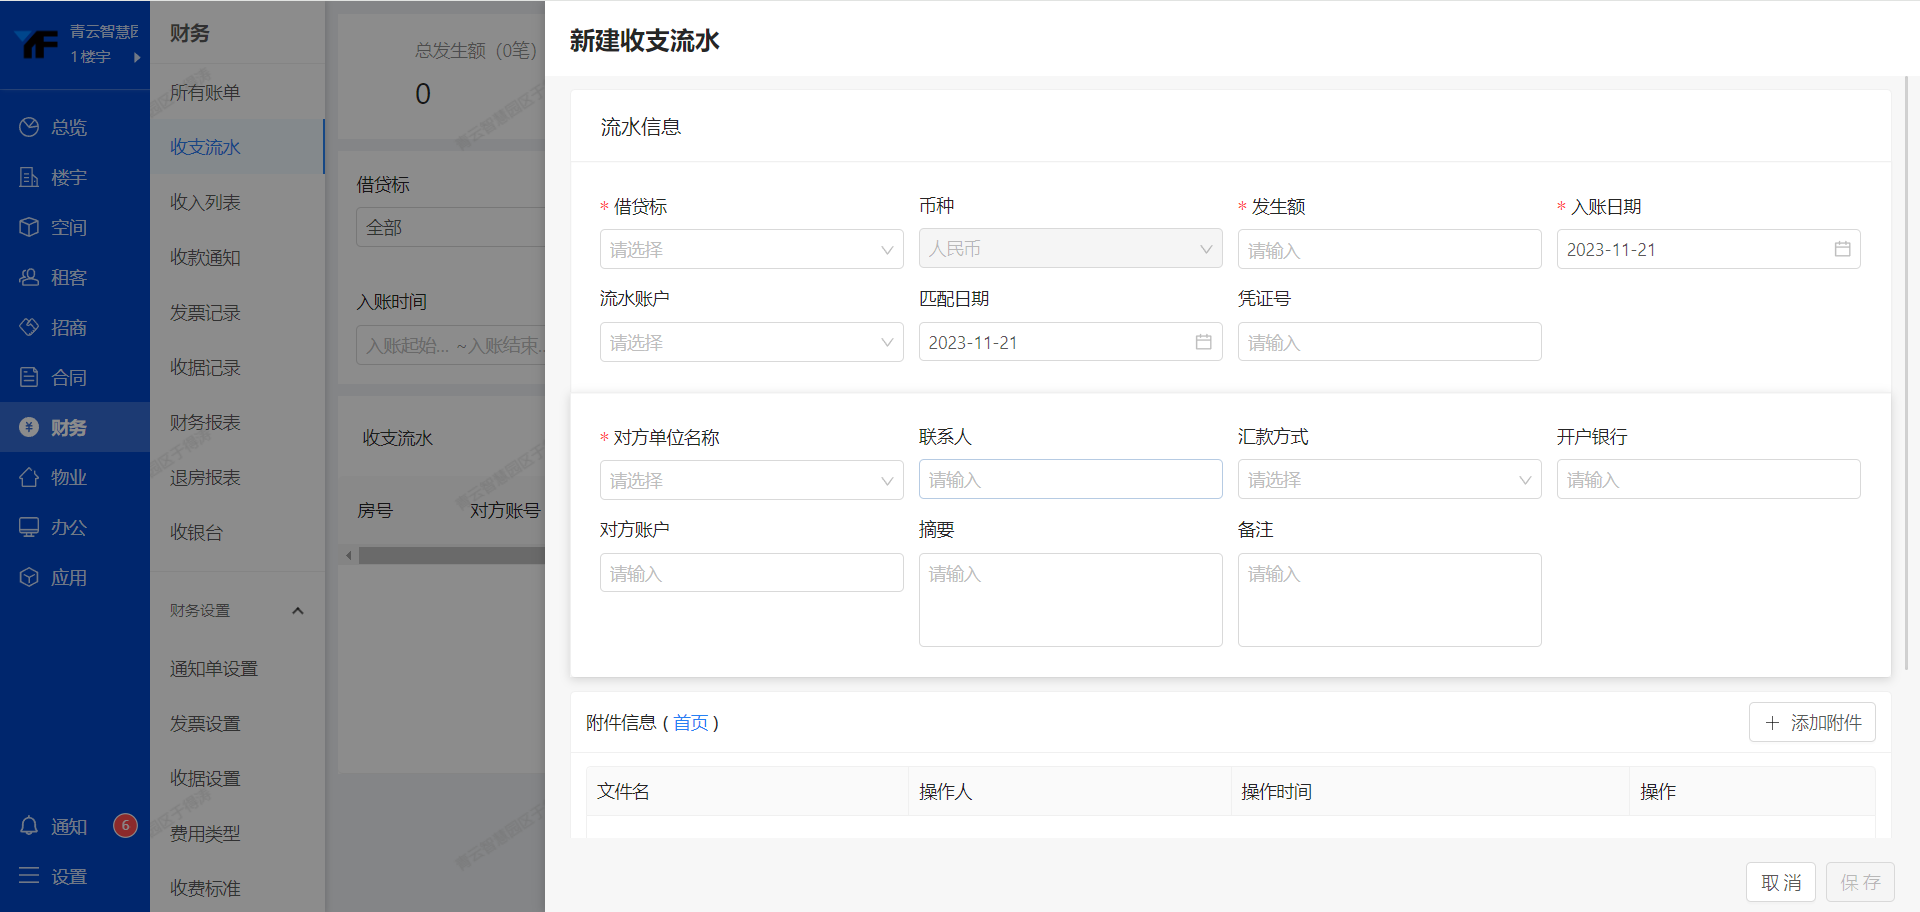Open calendar icon in 入账日期 field

click(1842, 249)
